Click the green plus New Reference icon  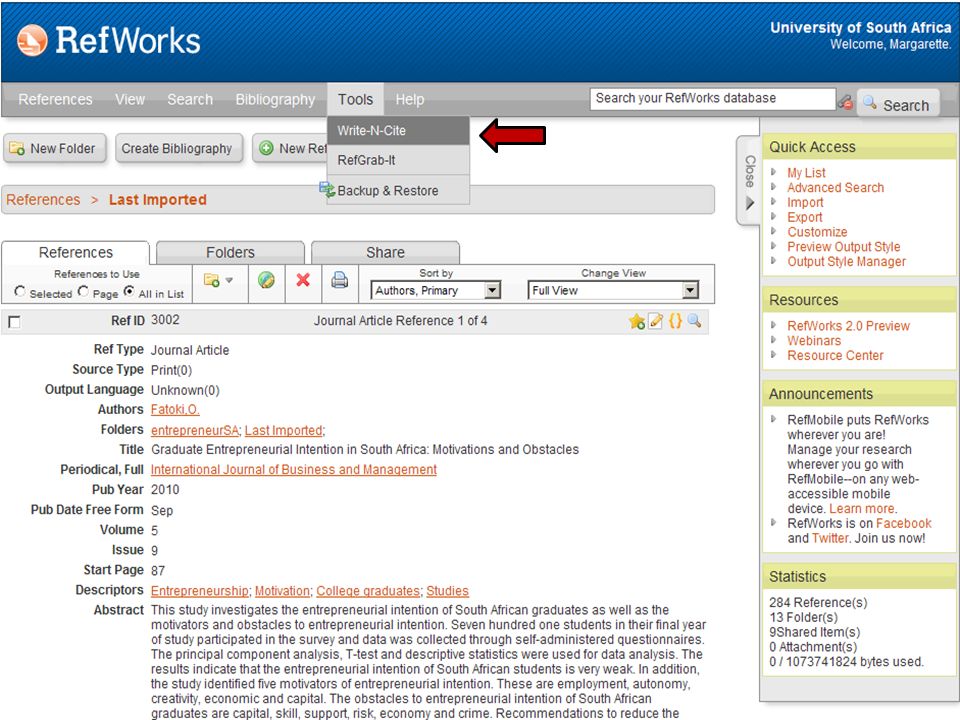tap(266, 148)
